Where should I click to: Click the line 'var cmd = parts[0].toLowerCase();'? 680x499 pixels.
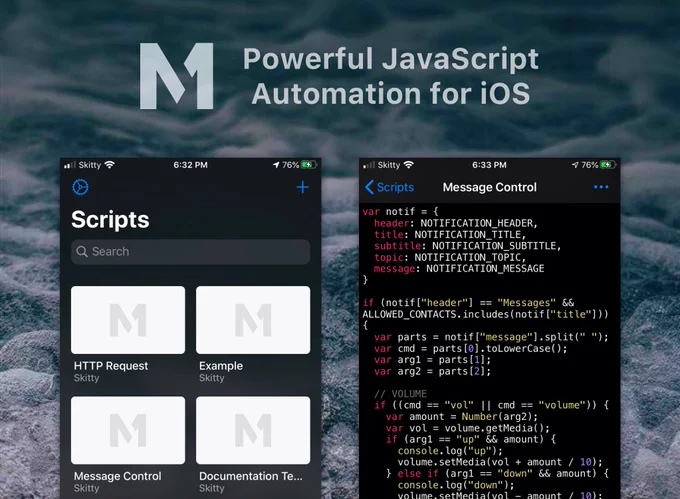tap(471, 349)
